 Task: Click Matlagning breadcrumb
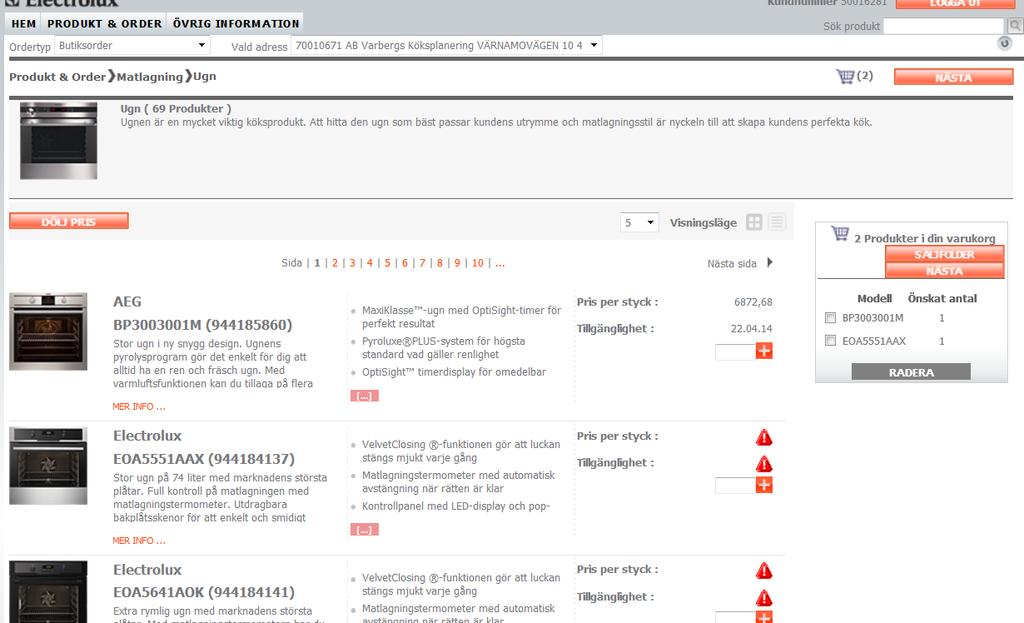[x=150, y=76]
